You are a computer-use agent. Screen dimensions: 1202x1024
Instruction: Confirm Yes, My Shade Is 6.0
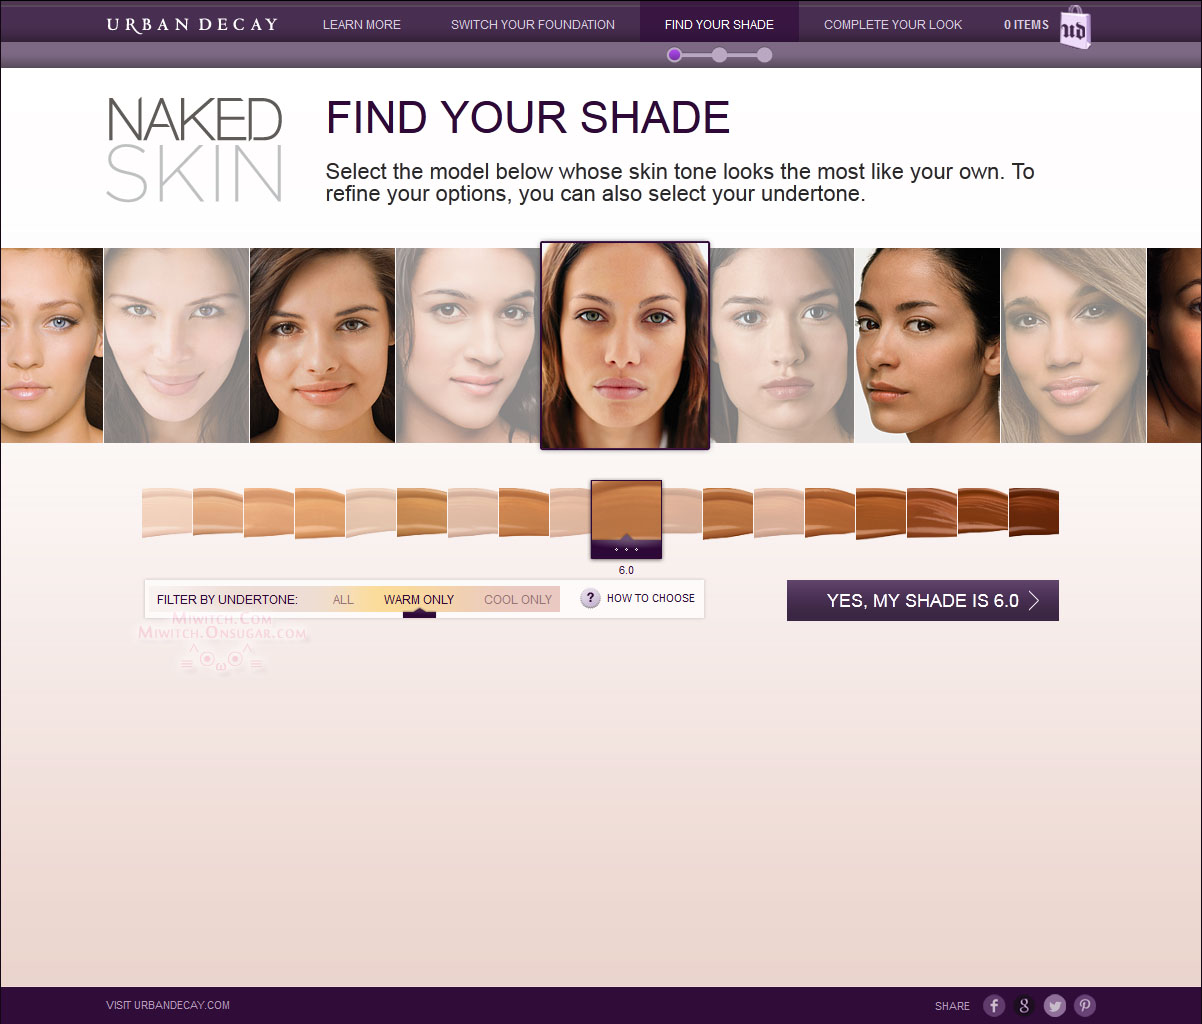coord(923,600)
